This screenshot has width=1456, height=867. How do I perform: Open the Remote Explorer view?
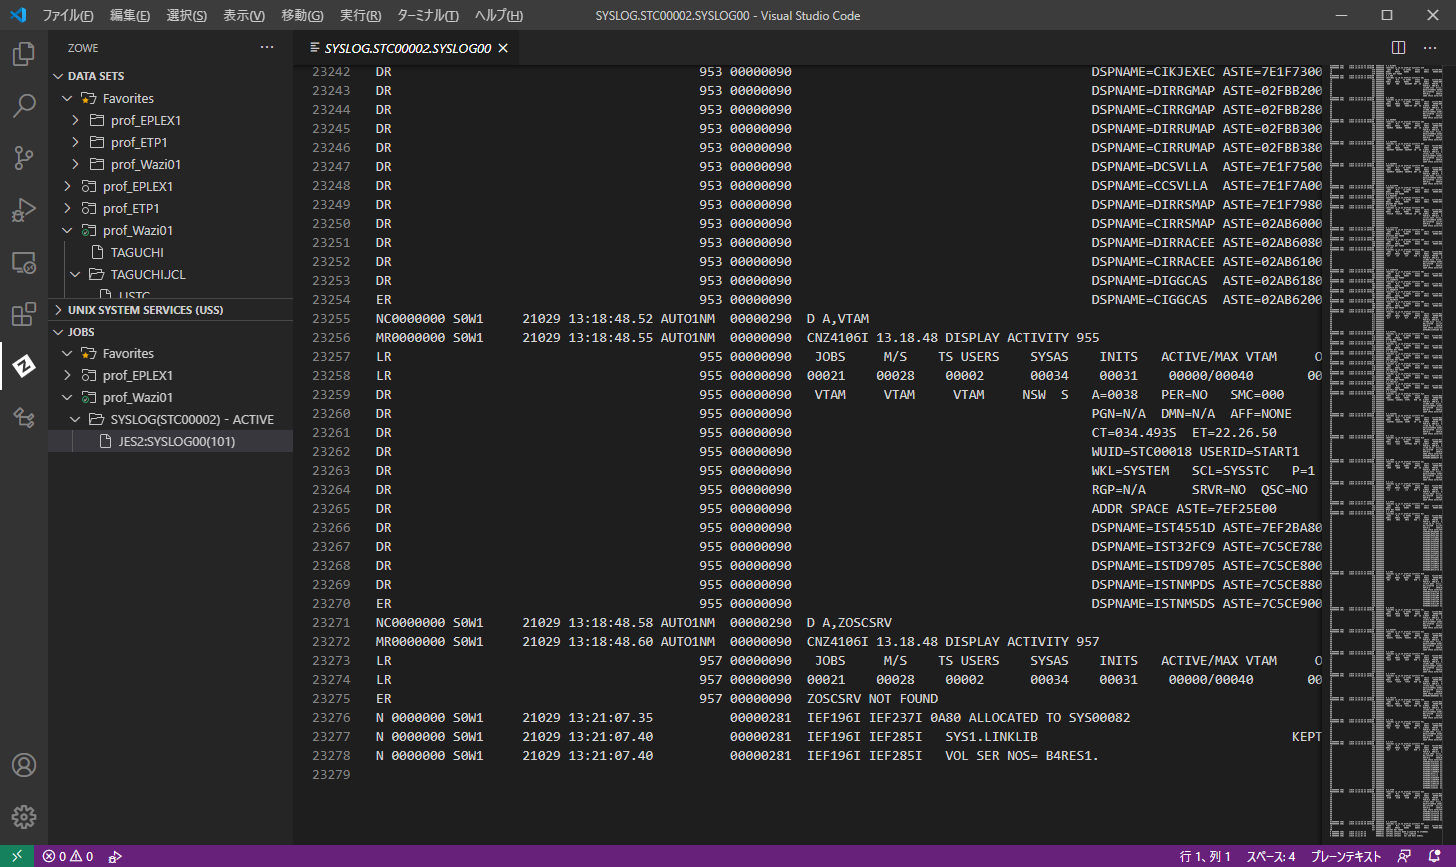pos(24,263)
